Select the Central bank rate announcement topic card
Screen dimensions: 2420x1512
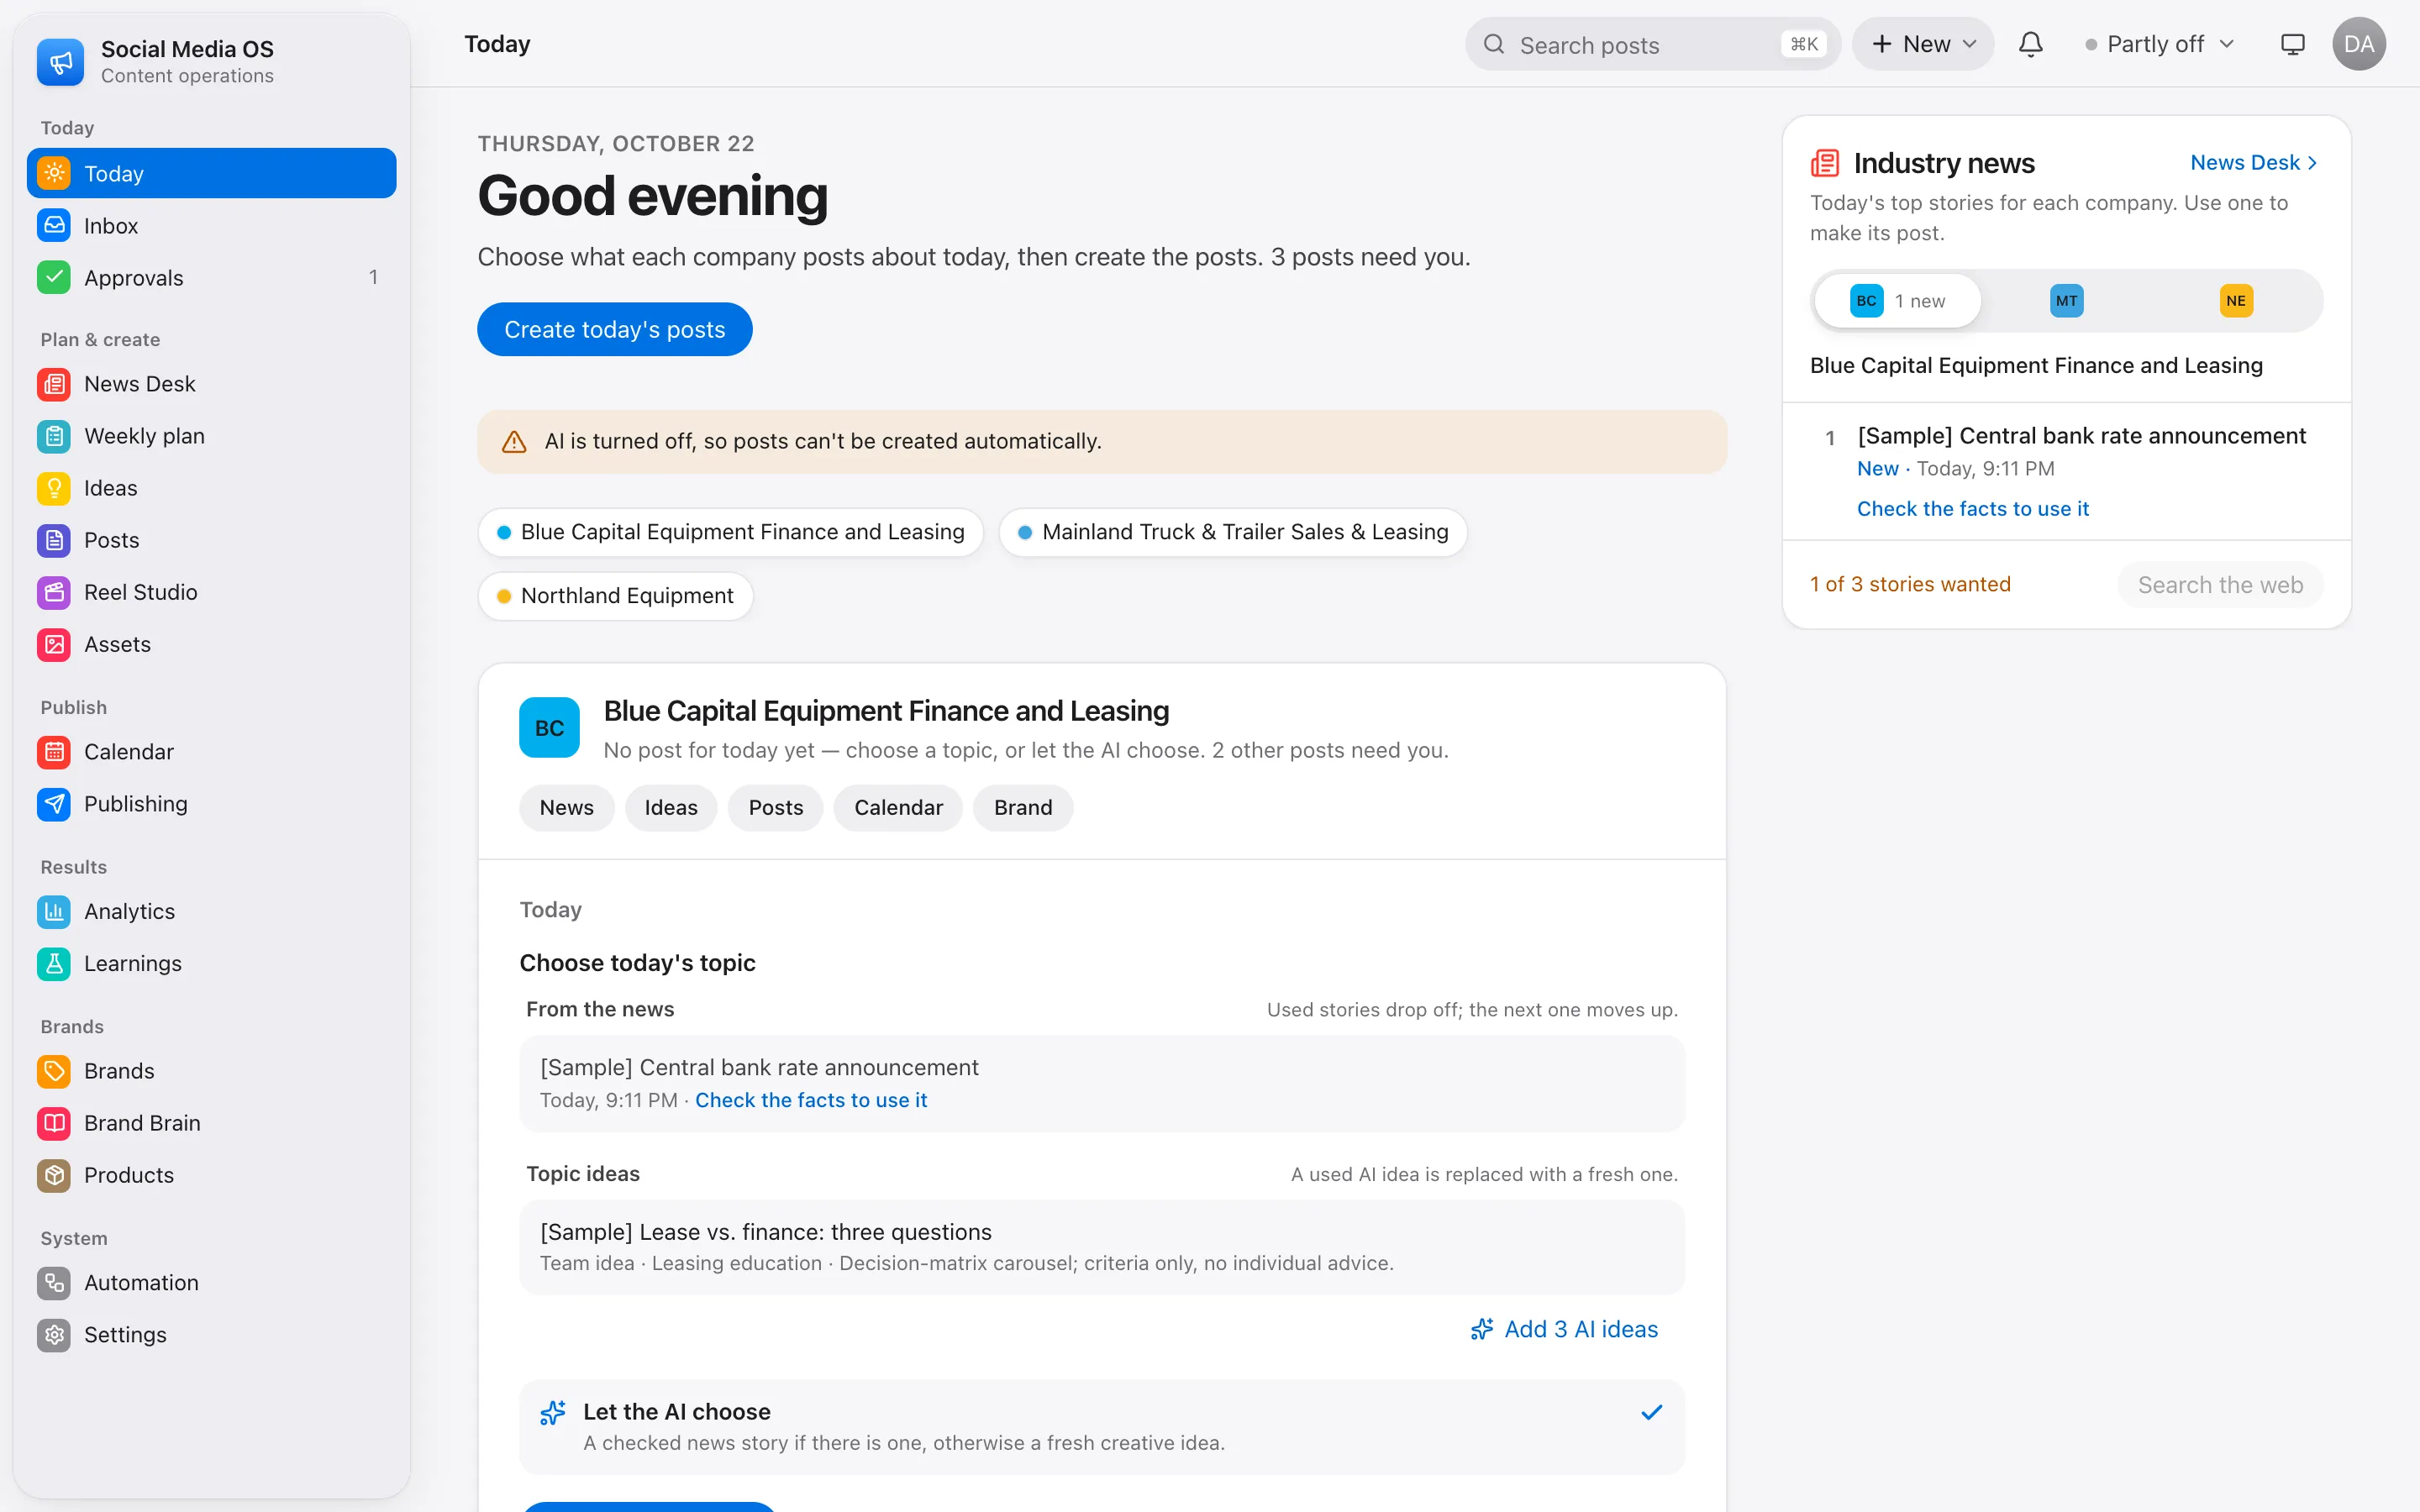pos(1102,1083)
